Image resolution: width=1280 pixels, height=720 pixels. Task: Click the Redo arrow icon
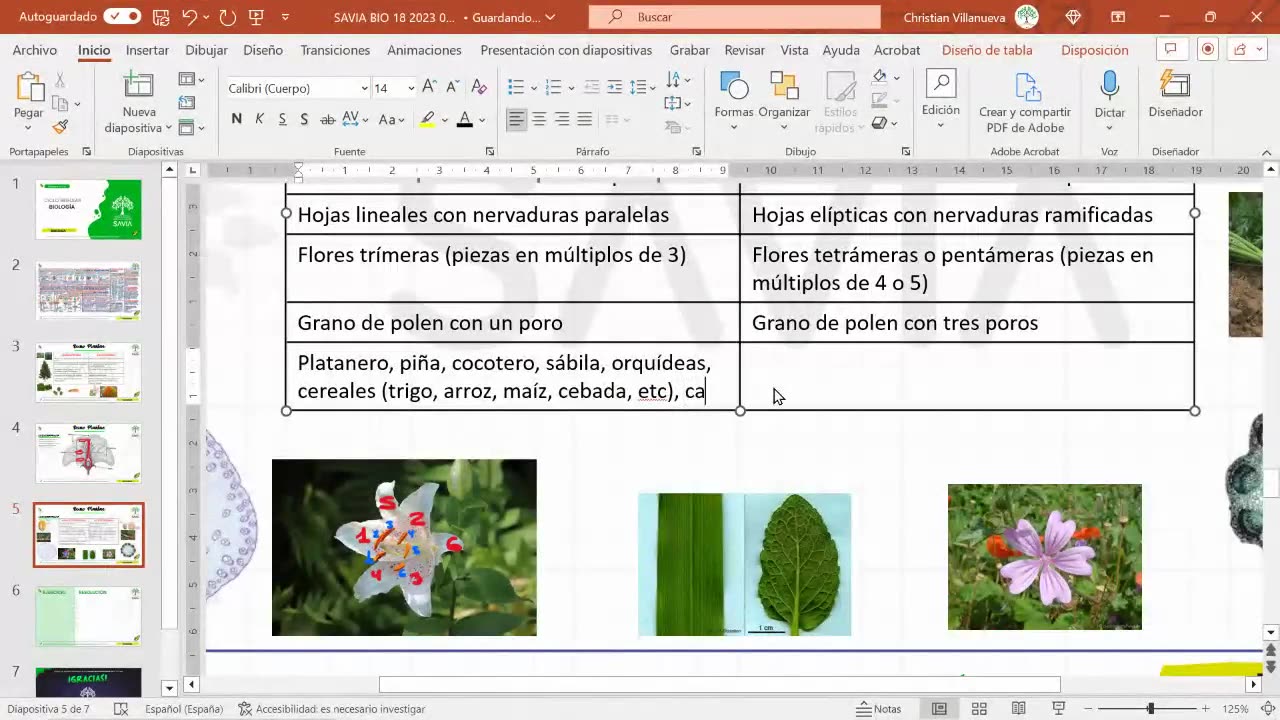point(227,17)
